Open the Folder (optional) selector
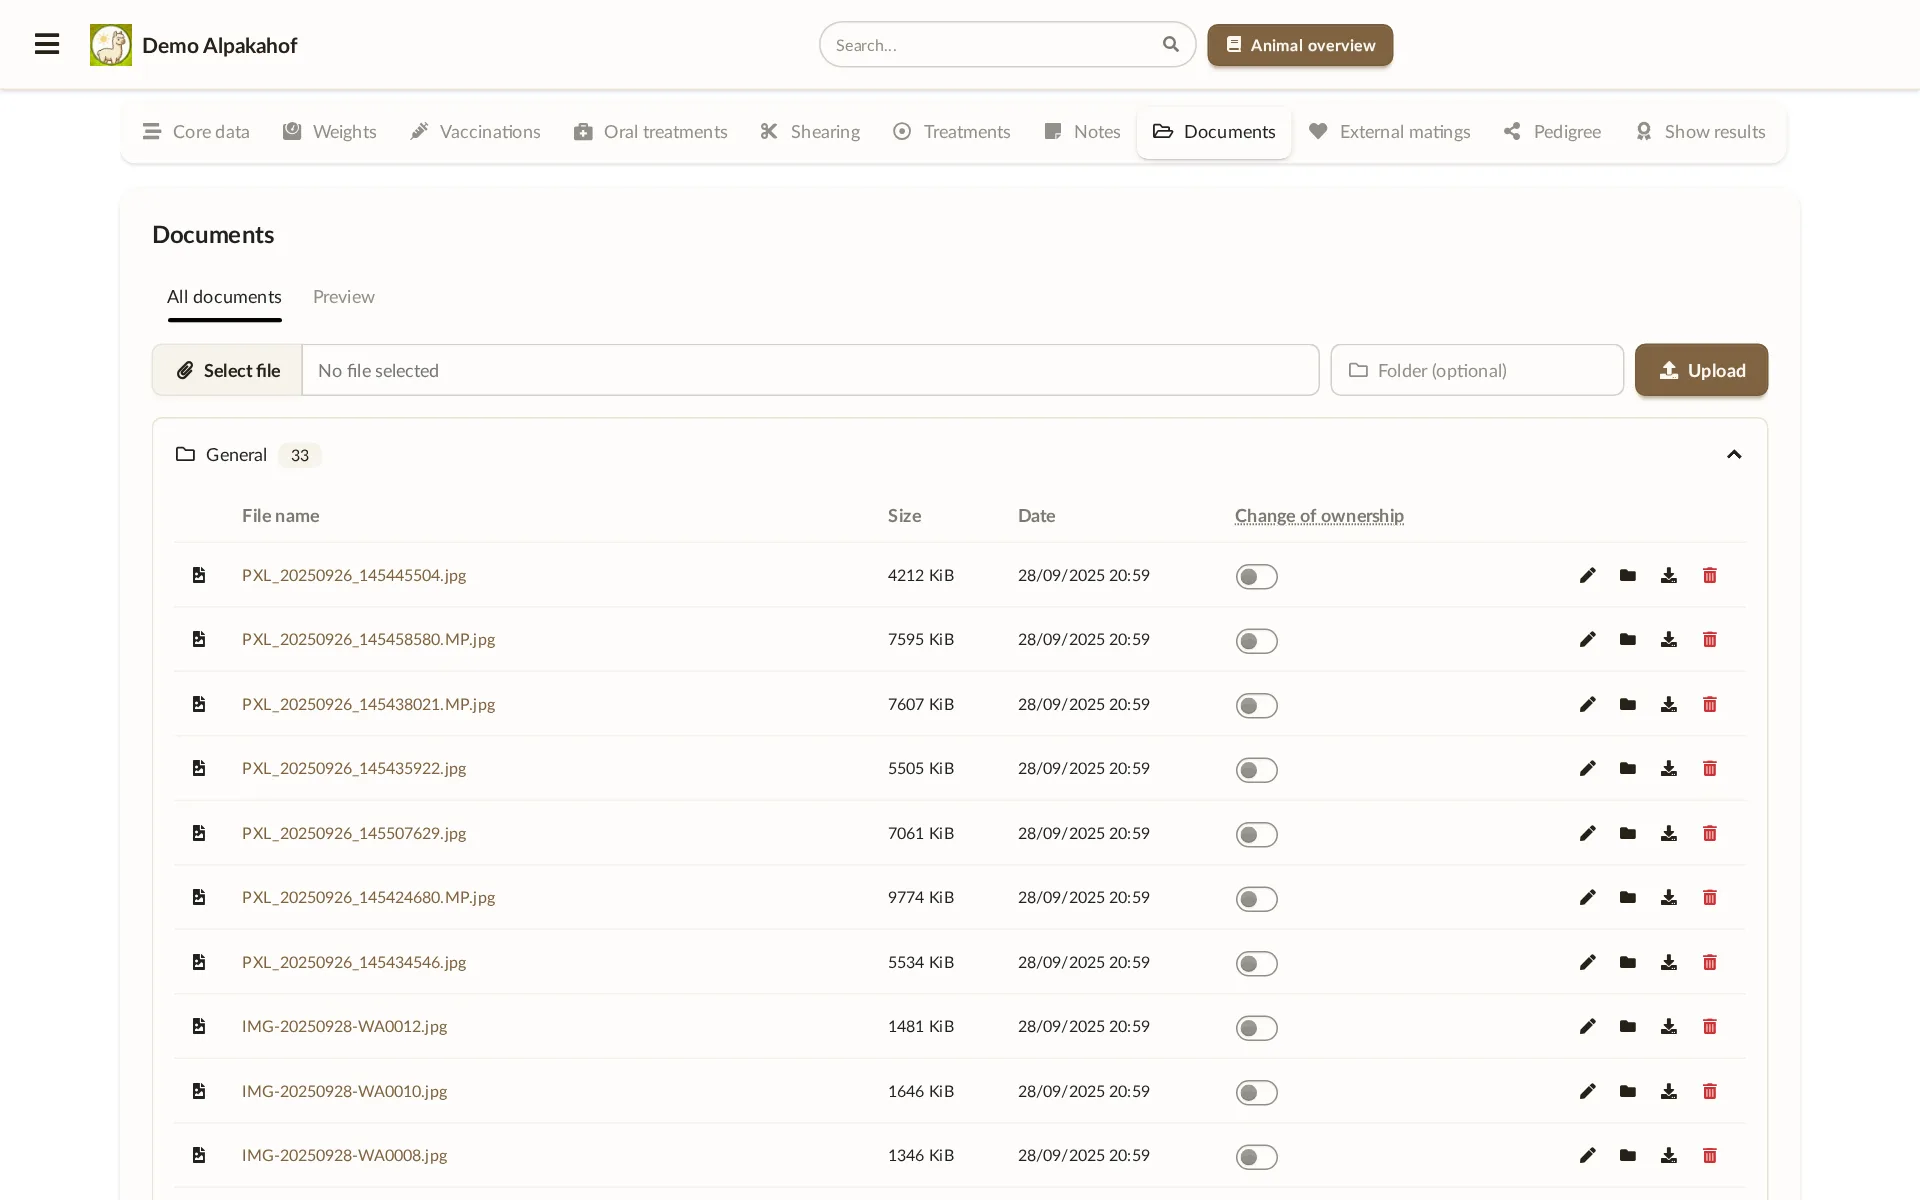 [1476, 370]
